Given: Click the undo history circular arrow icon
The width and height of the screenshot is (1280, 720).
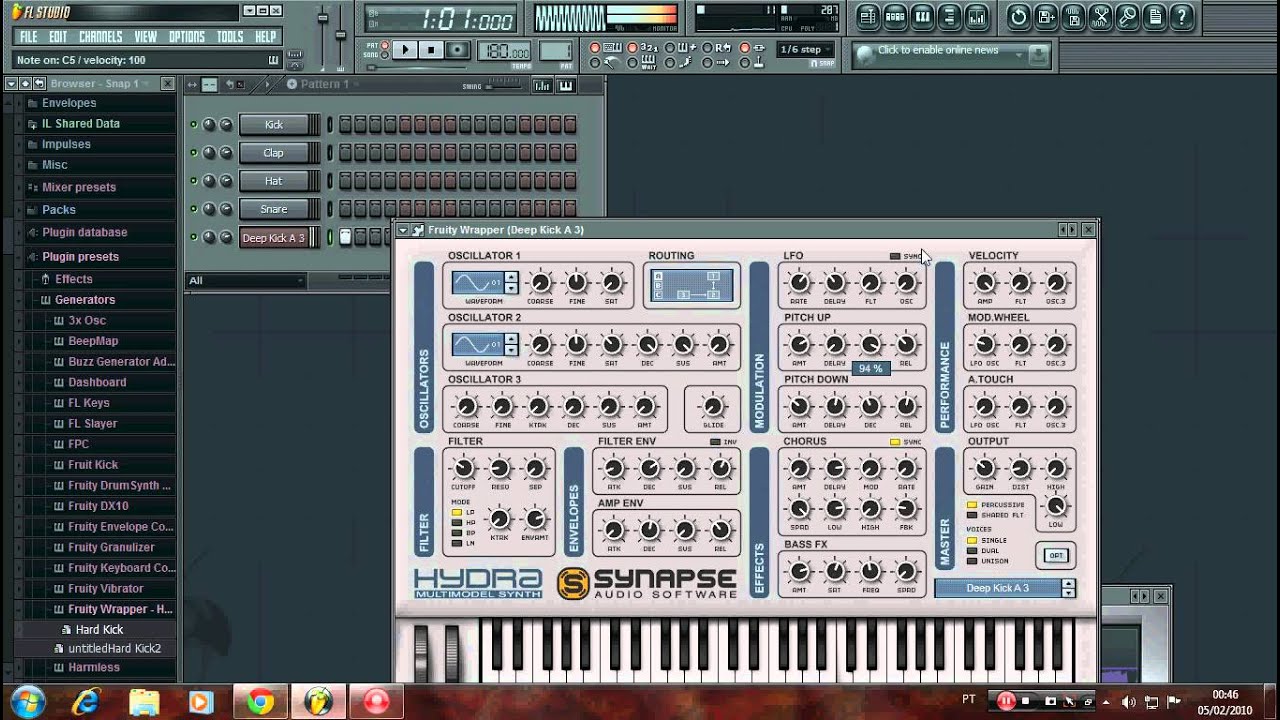Looking at the screenshot, I should tap(1019, 16).
